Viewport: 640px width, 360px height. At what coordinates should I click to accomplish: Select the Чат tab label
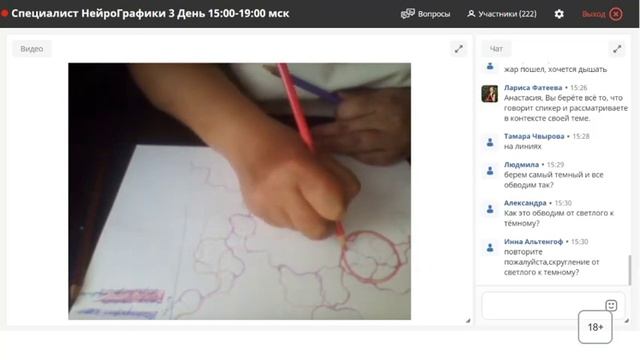(x=496, y=49)
